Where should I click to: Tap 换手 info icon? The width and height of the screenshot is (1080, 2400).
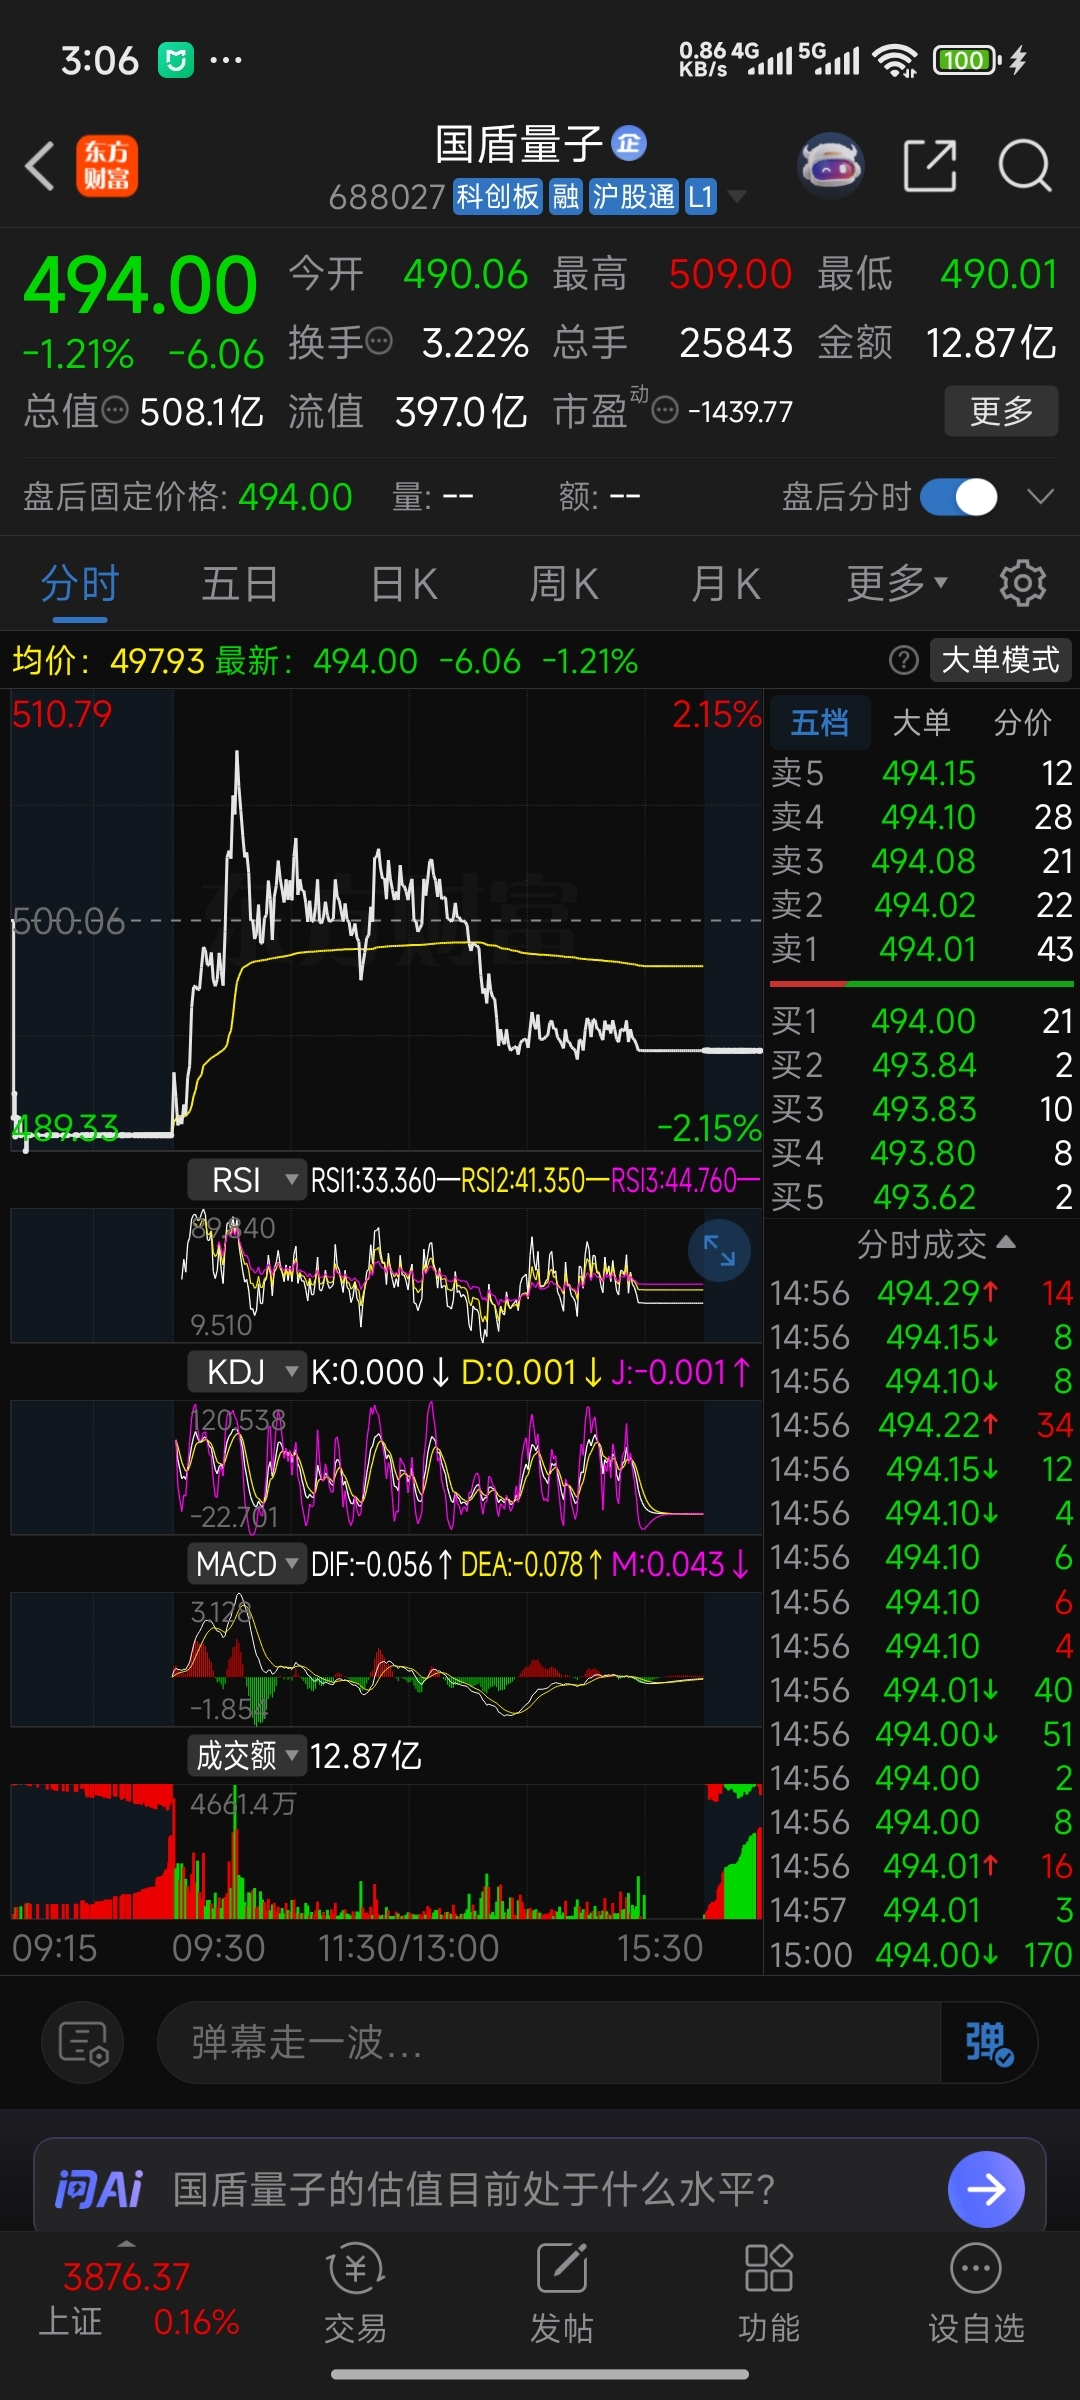tap(380, 342)
